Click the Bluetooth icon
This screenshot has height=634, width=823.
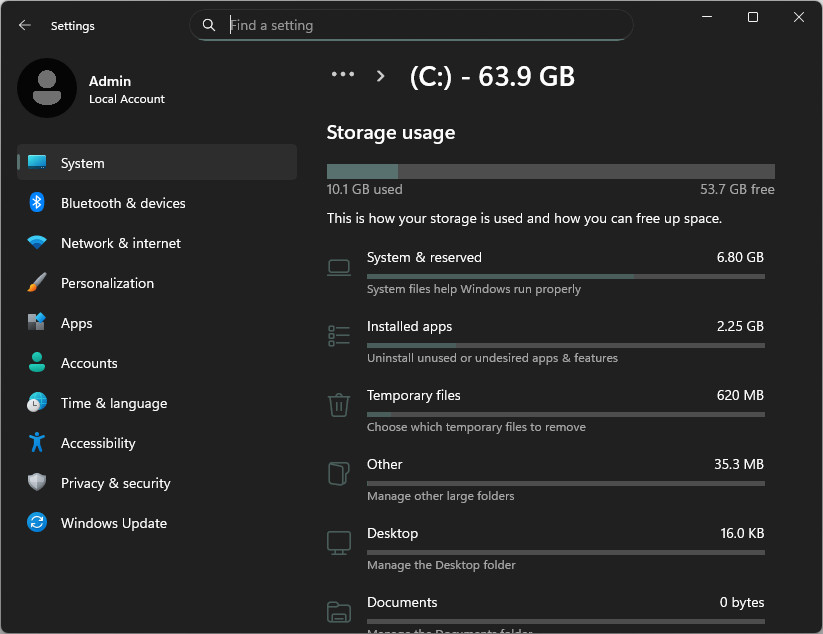pos(37,202)
